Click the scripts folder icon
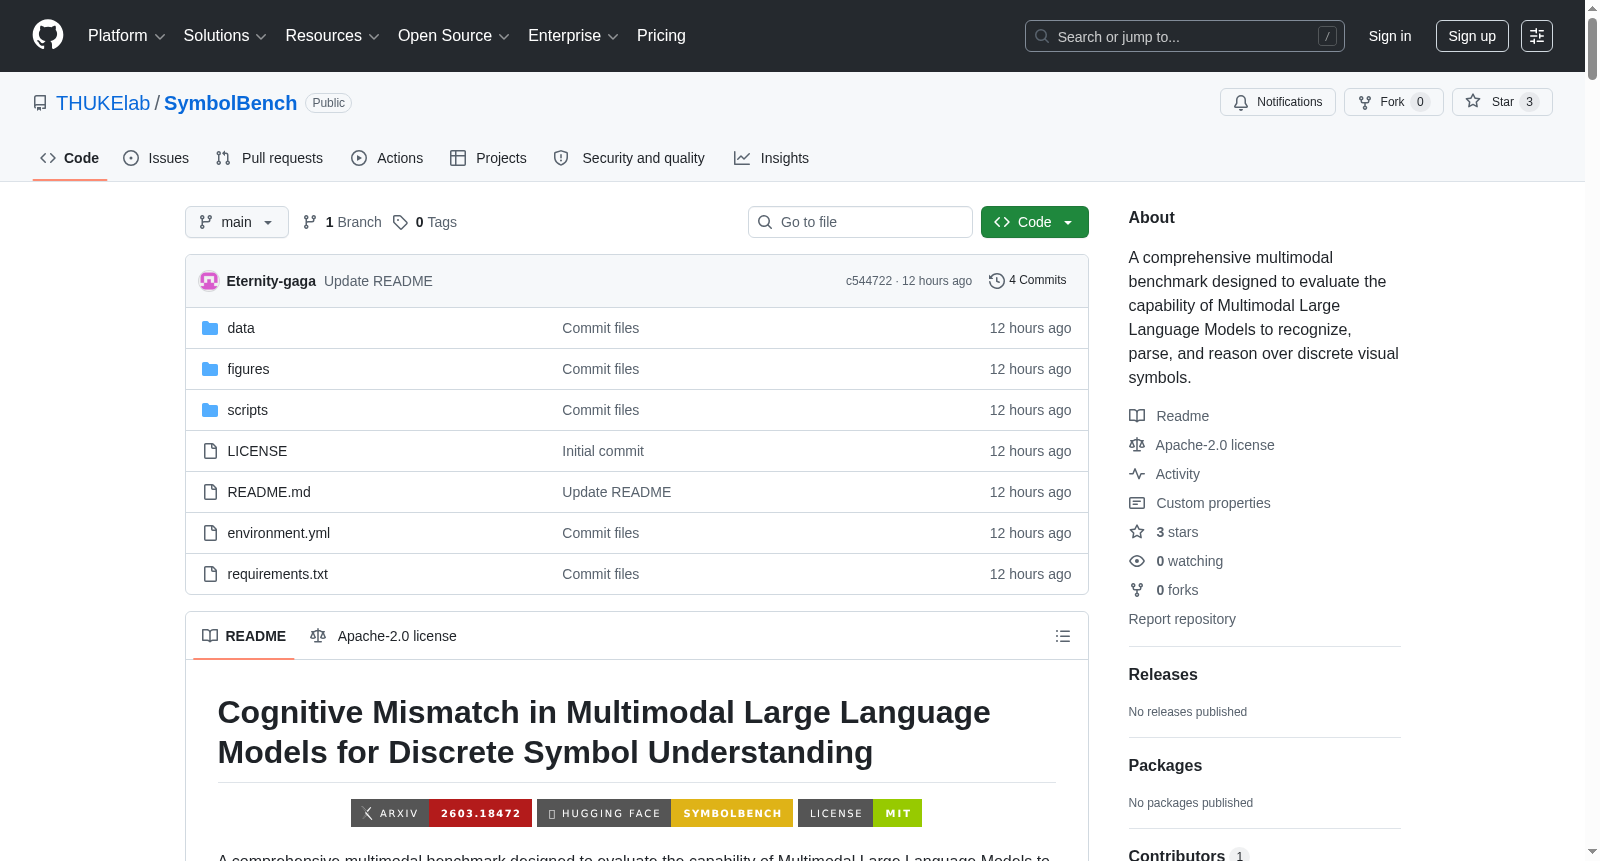The height and width of the screenshot is (861, 1600). (210, 410)
